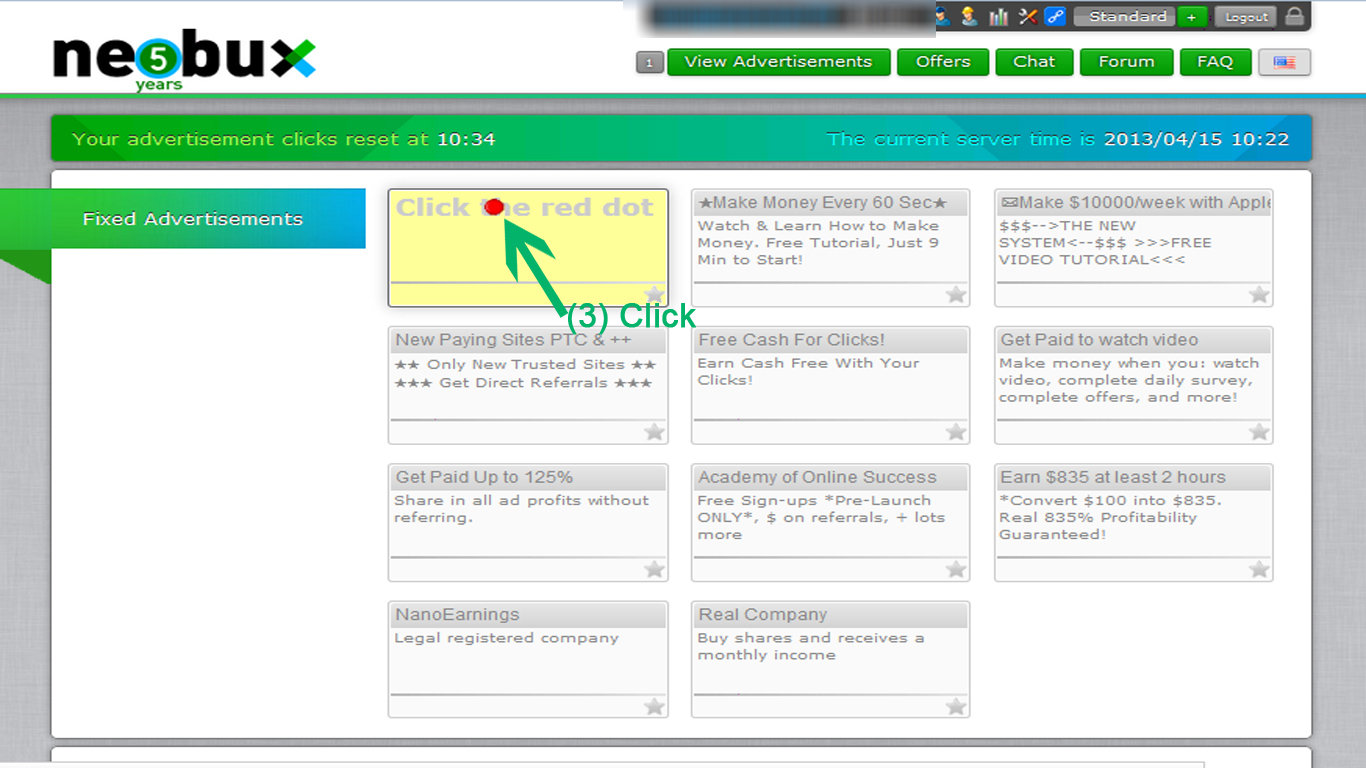Star the 'Get Paid to watch video' ad
The image size is (1366, 768).
(1259, 431)
